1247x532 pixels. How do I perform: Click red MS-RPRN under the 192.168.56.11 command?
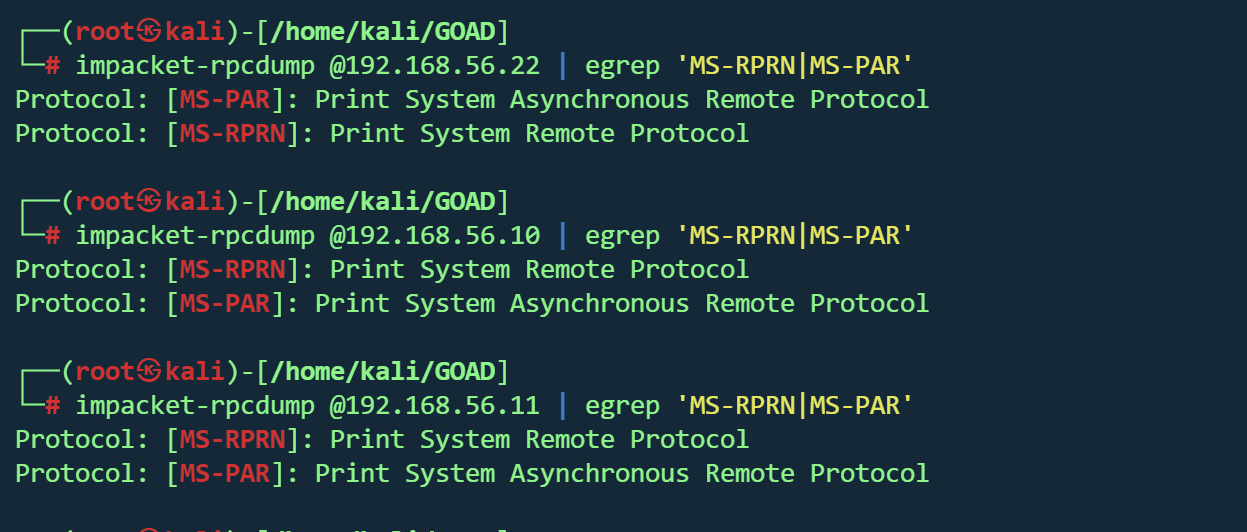point(233,440)
